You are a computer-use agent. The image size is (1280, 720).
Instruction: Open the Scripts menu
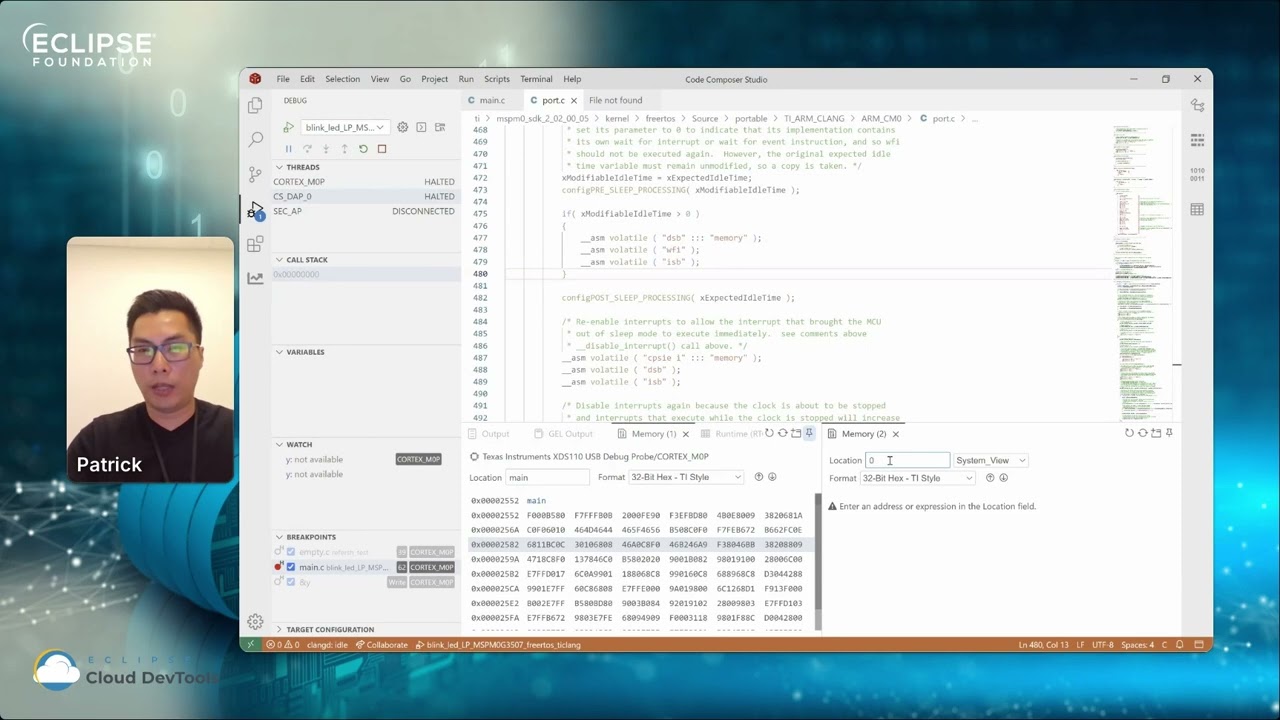click(x=497, y=79)
